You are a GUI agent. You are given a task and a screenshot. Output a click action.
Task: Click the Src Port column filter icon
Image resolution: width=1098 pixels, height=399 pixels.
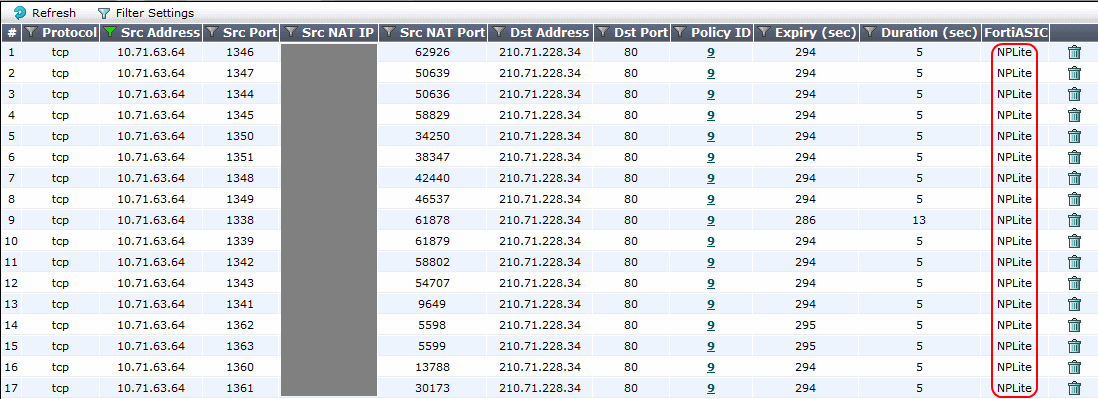[212, 32]
